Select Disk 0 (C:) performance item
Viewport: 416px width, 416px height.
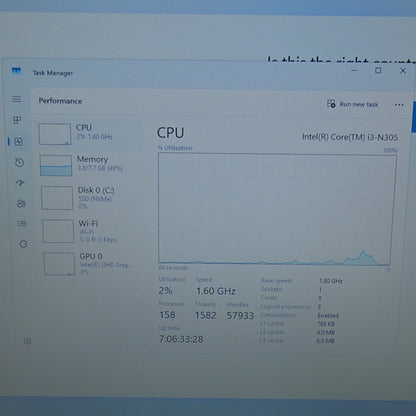pos(90,198)
